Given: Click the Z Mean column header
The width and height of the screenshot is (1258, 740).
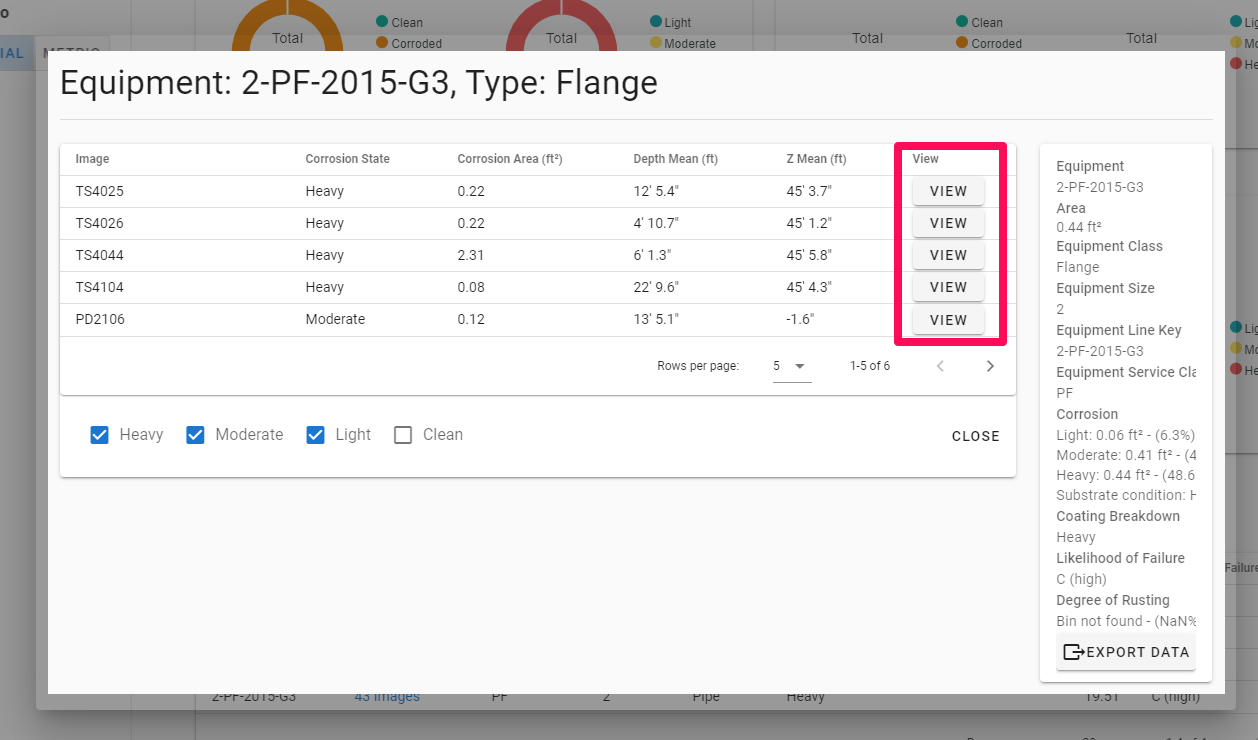Looking at the screenshot, I should pos(816,159).
